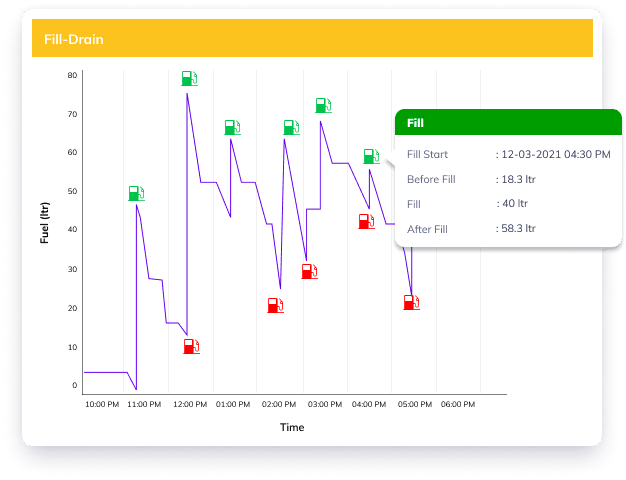
Task: Select the red drain icon near 04:00 PM
Action: click(x=367, y=221)
